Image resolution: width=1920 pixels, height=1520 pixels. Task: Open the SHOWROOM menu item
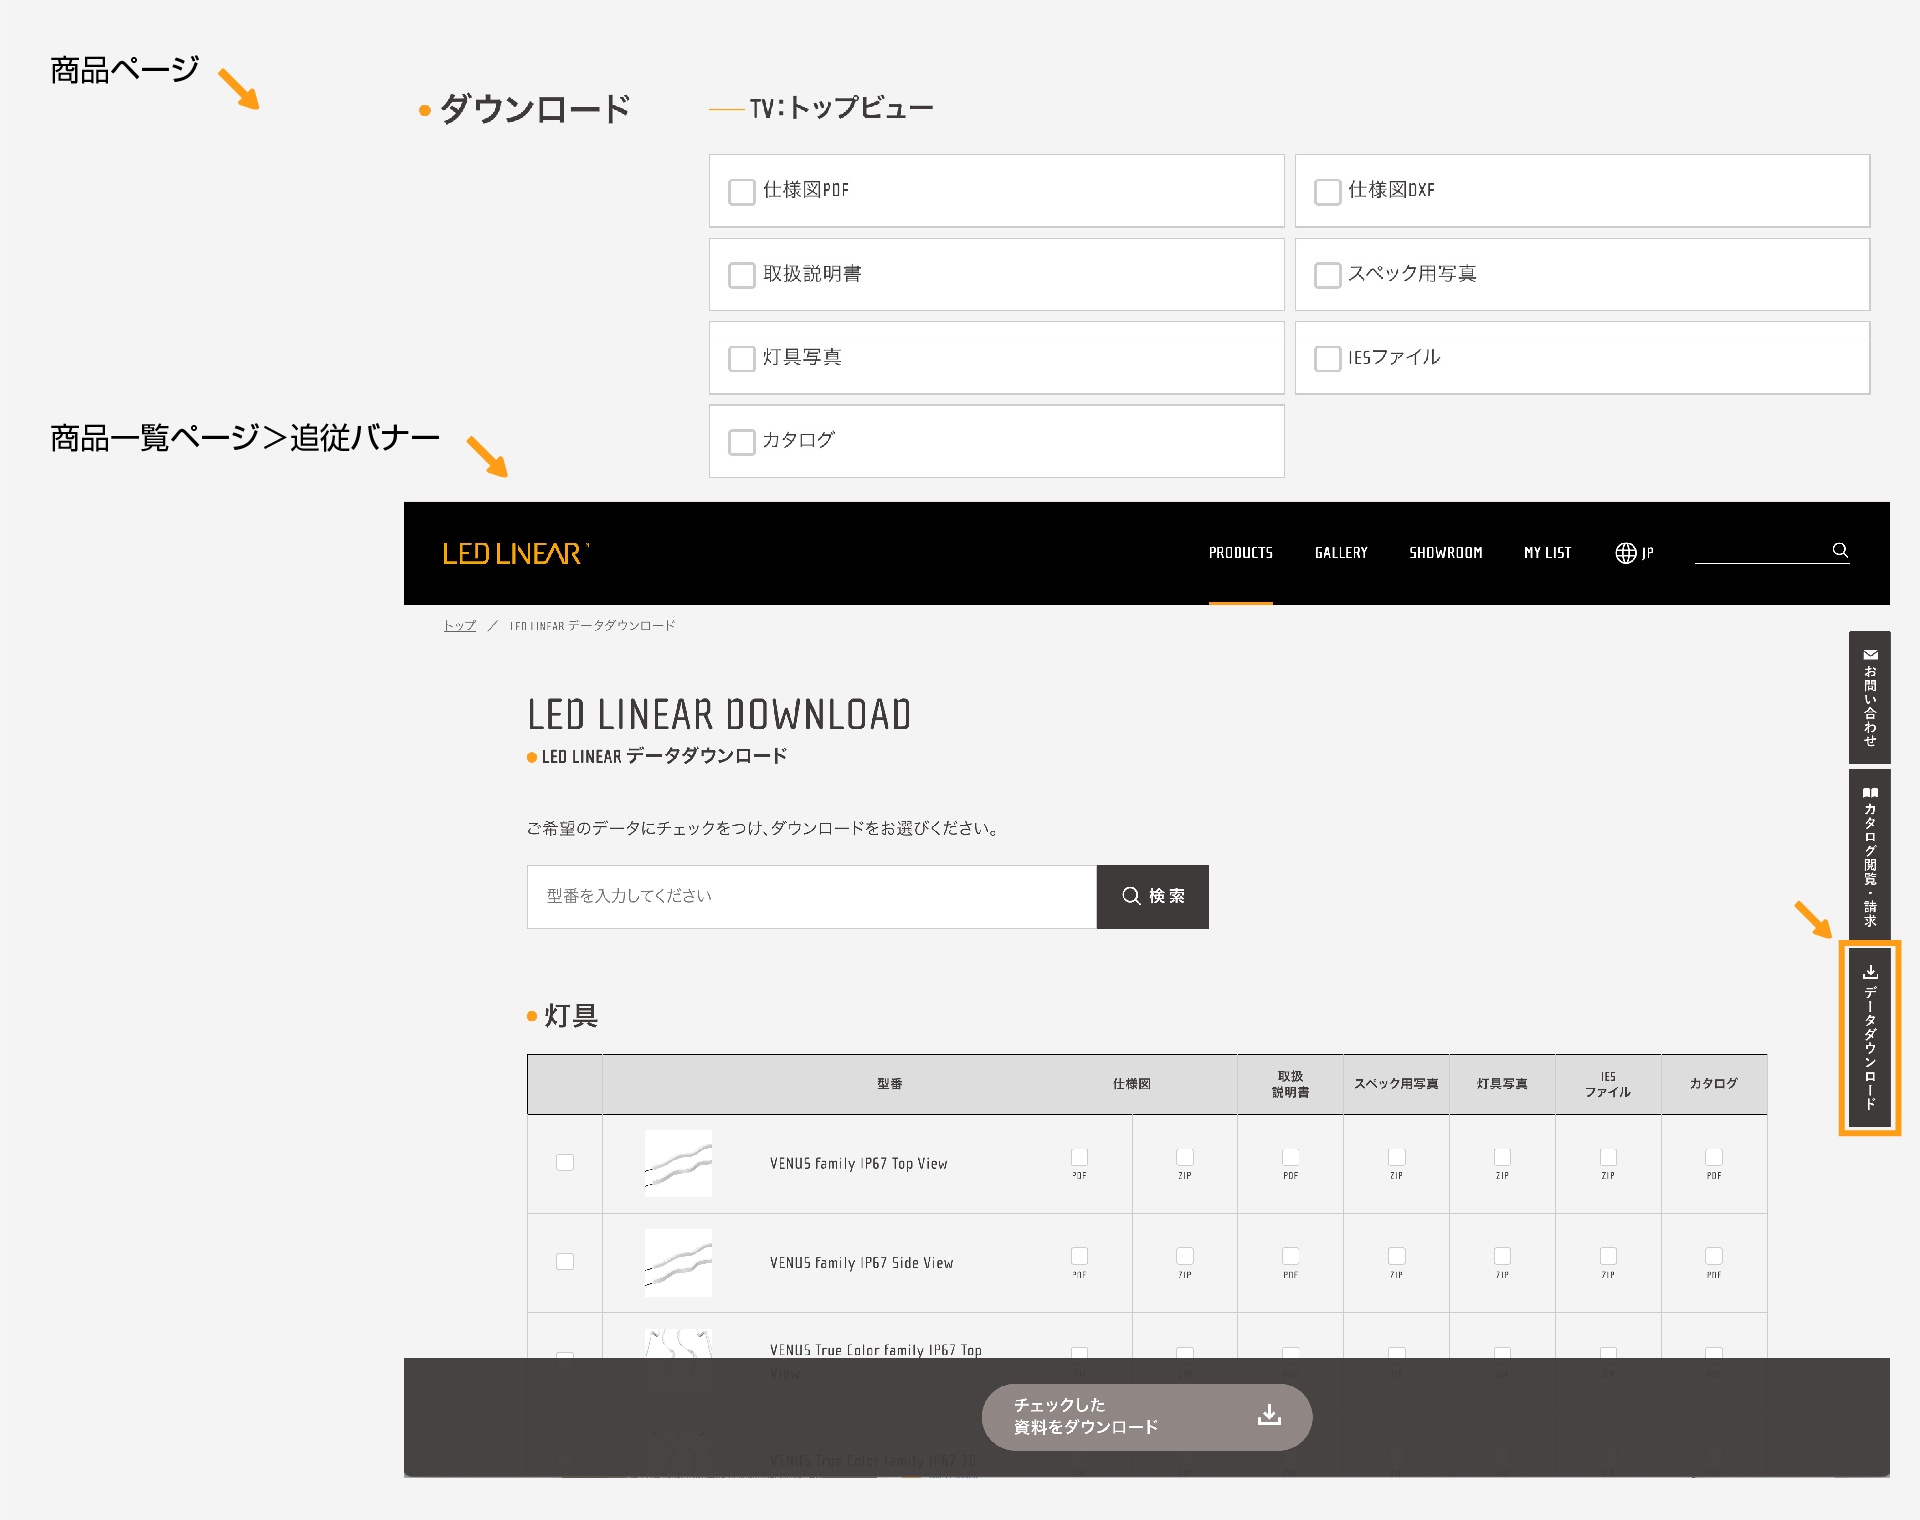point(1446,553)
